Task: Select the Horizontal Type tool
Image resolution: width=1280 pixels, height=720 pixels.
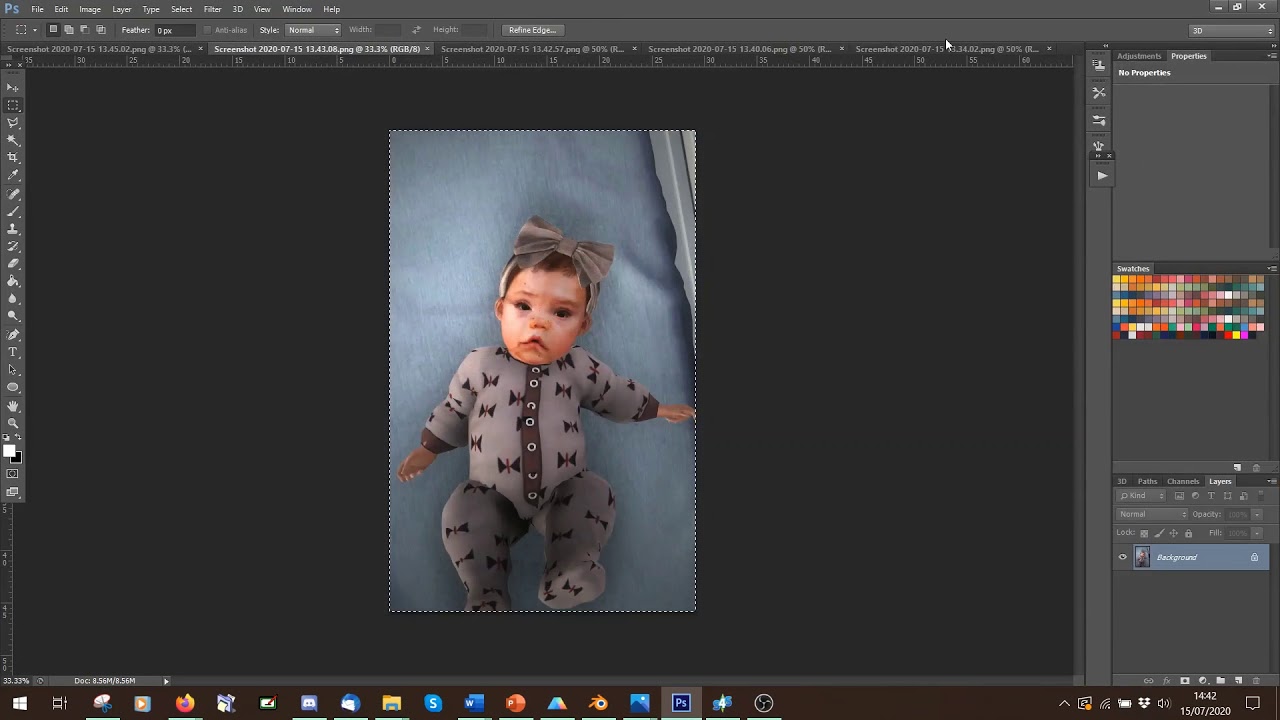Action: (13, 352)
